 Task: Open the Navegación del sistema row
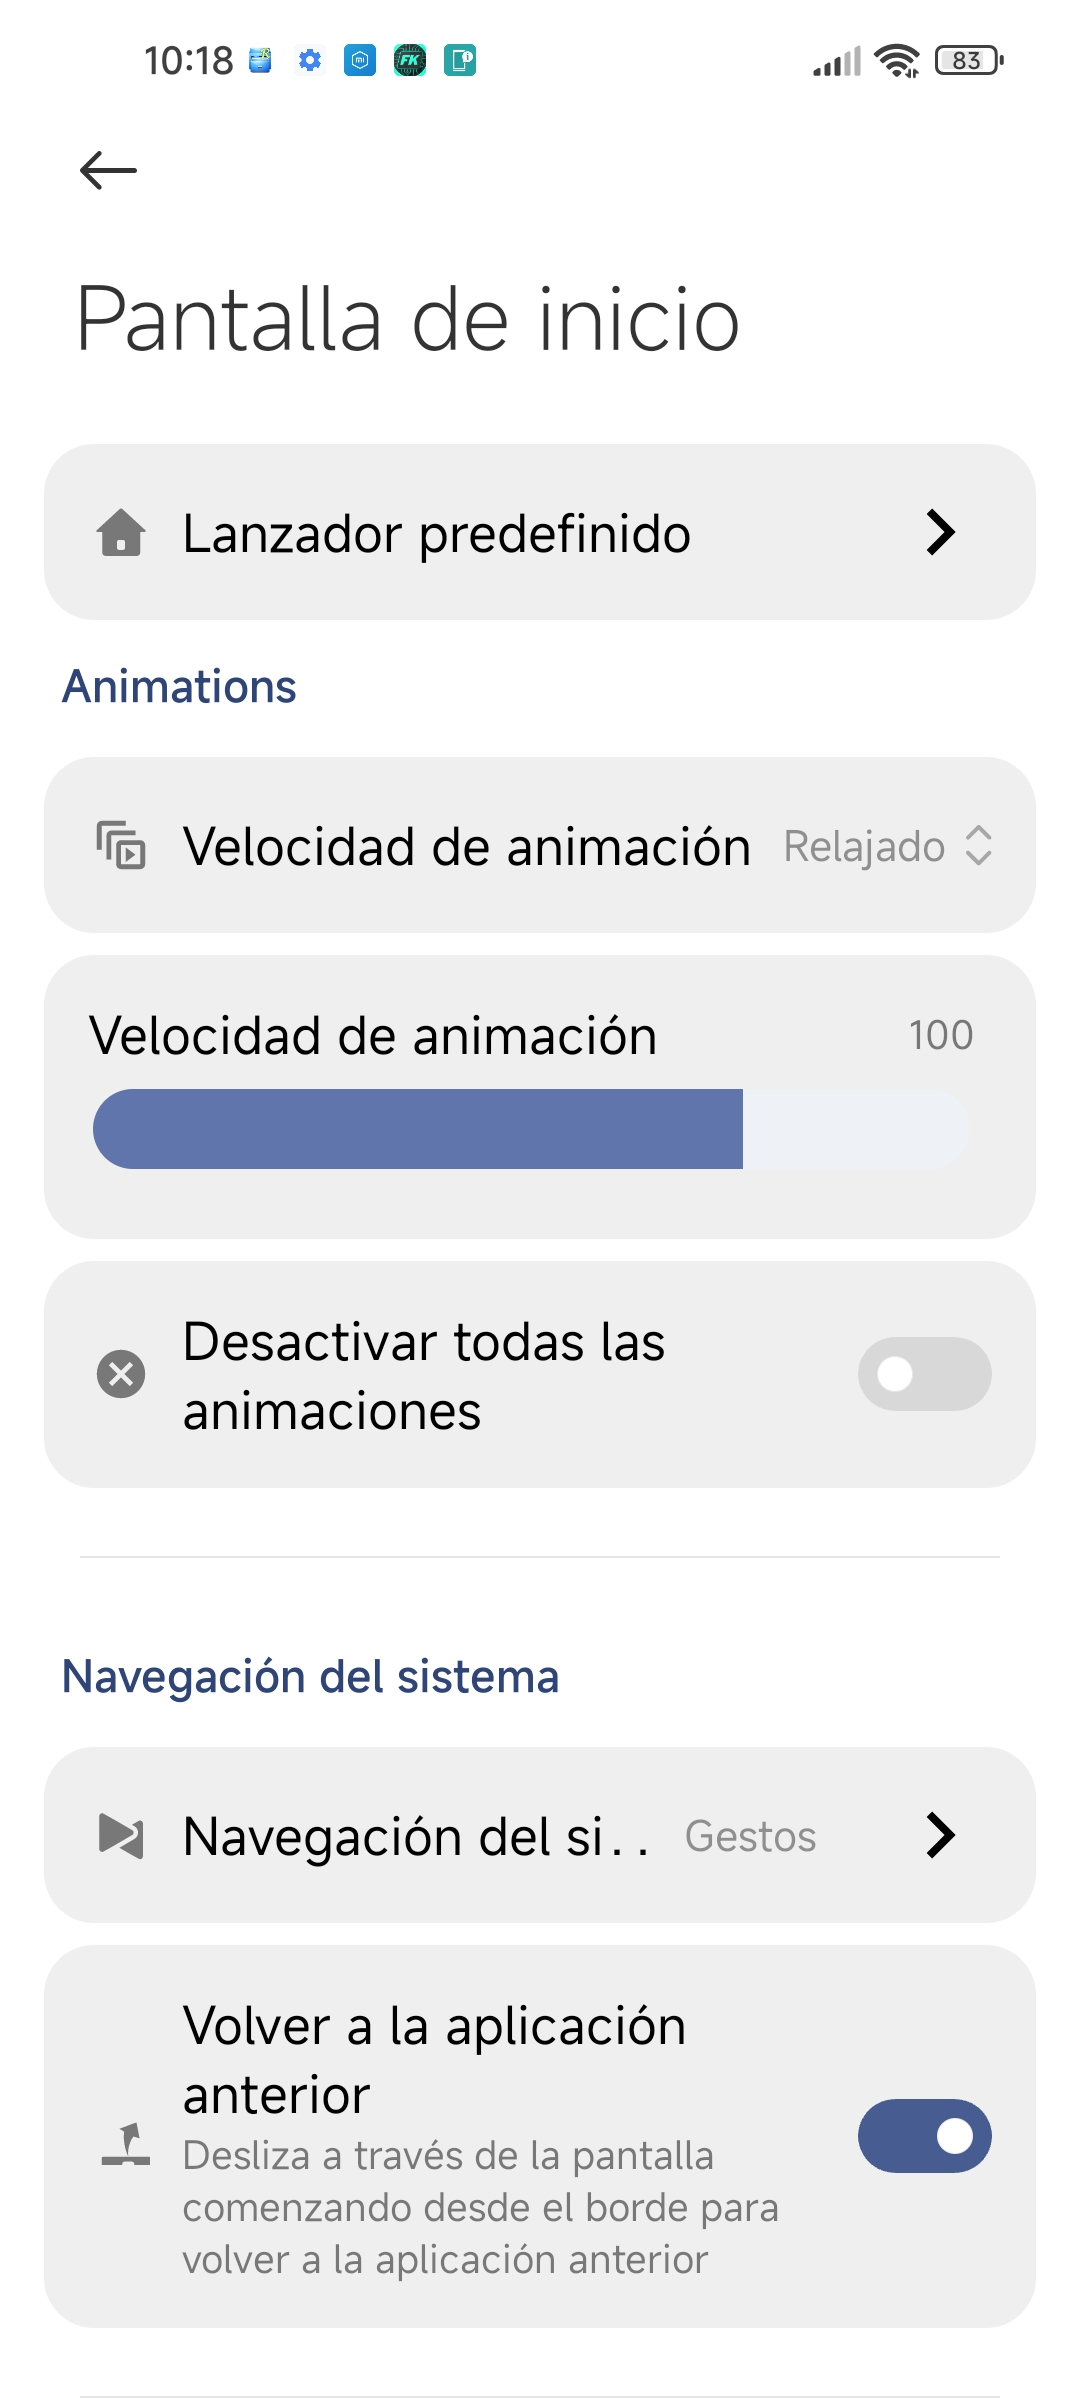[416, 1837]
